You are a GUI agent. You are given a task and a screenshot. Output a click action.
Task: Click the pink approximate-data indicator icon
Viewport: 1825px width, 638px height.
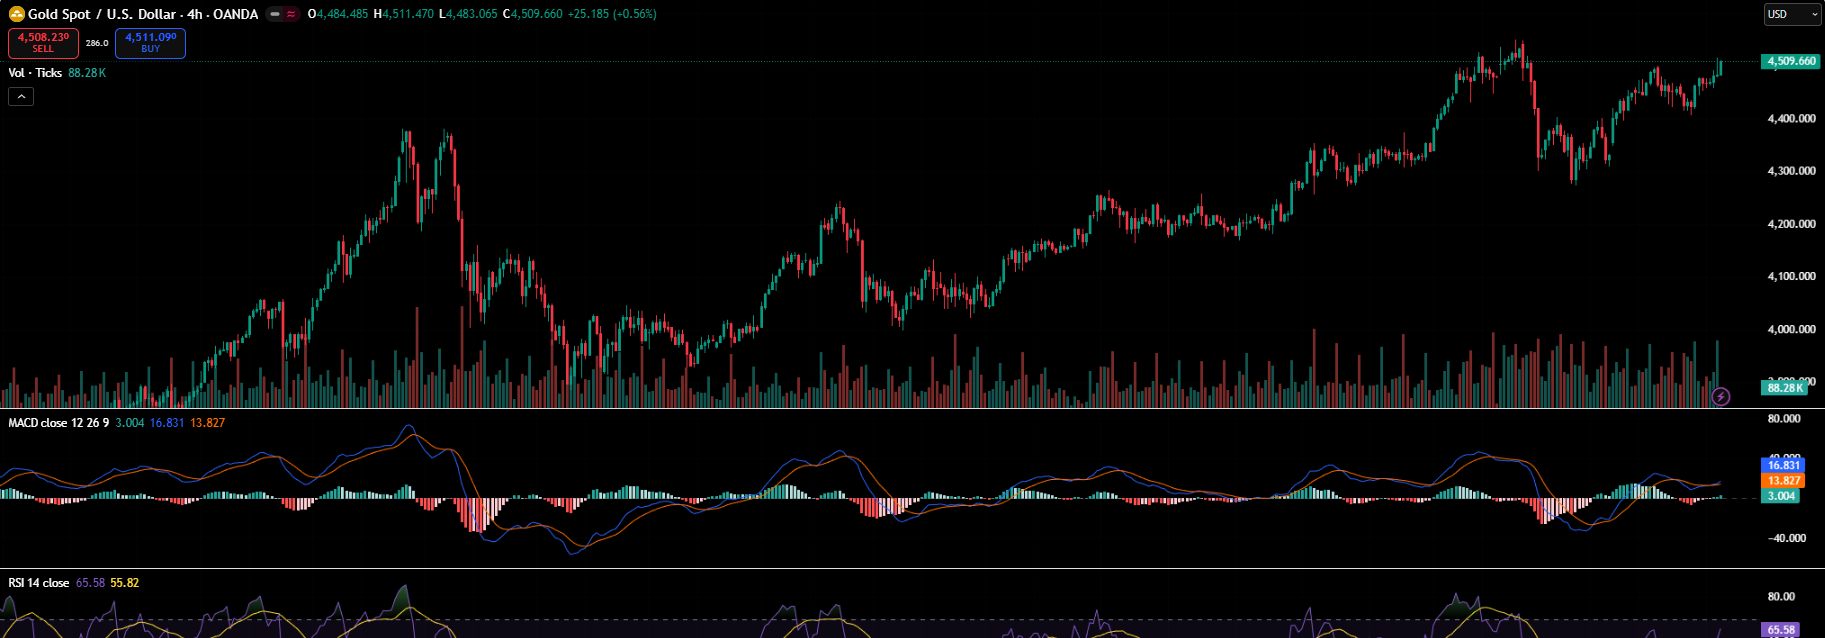291,14
